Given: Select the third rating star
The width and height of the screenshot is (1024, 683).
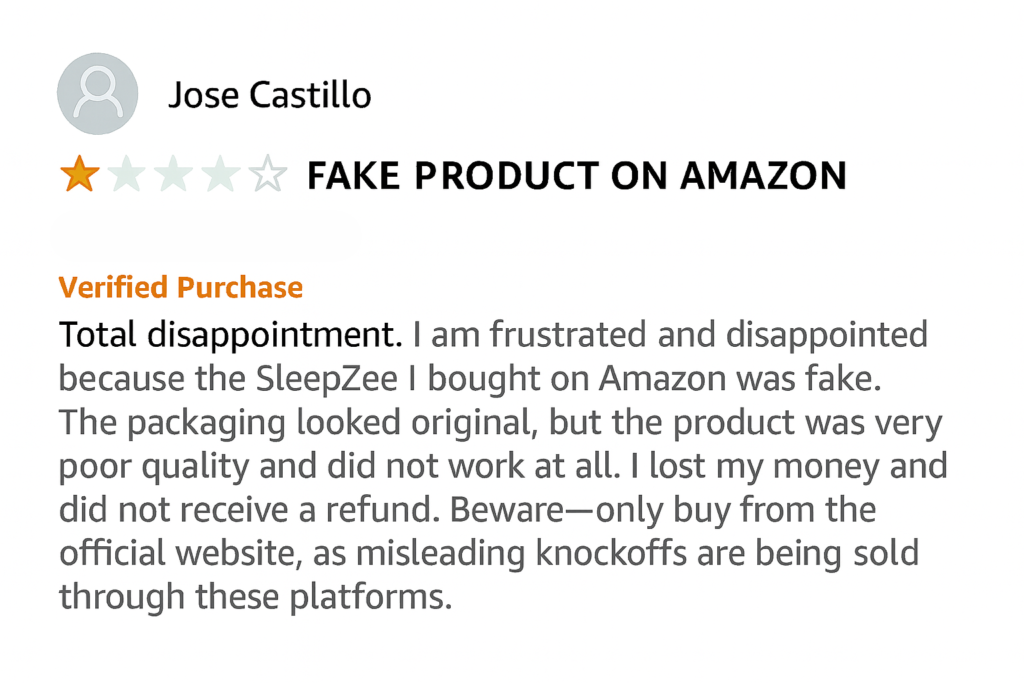Looking at the screenshot, I should click(x=173, y=175).
